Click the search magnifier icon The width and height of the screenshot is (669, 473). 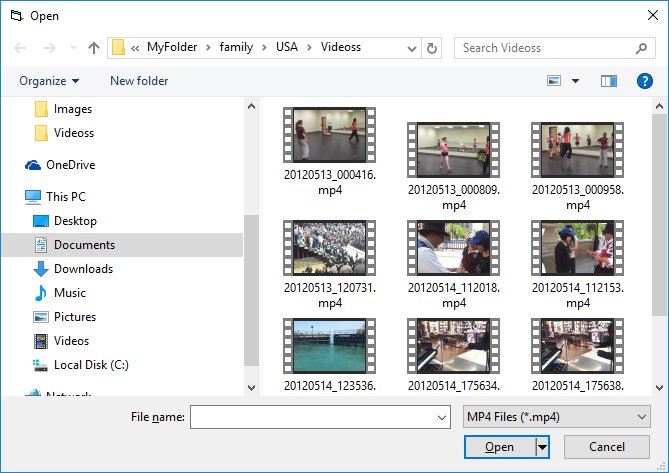[641, 48]
